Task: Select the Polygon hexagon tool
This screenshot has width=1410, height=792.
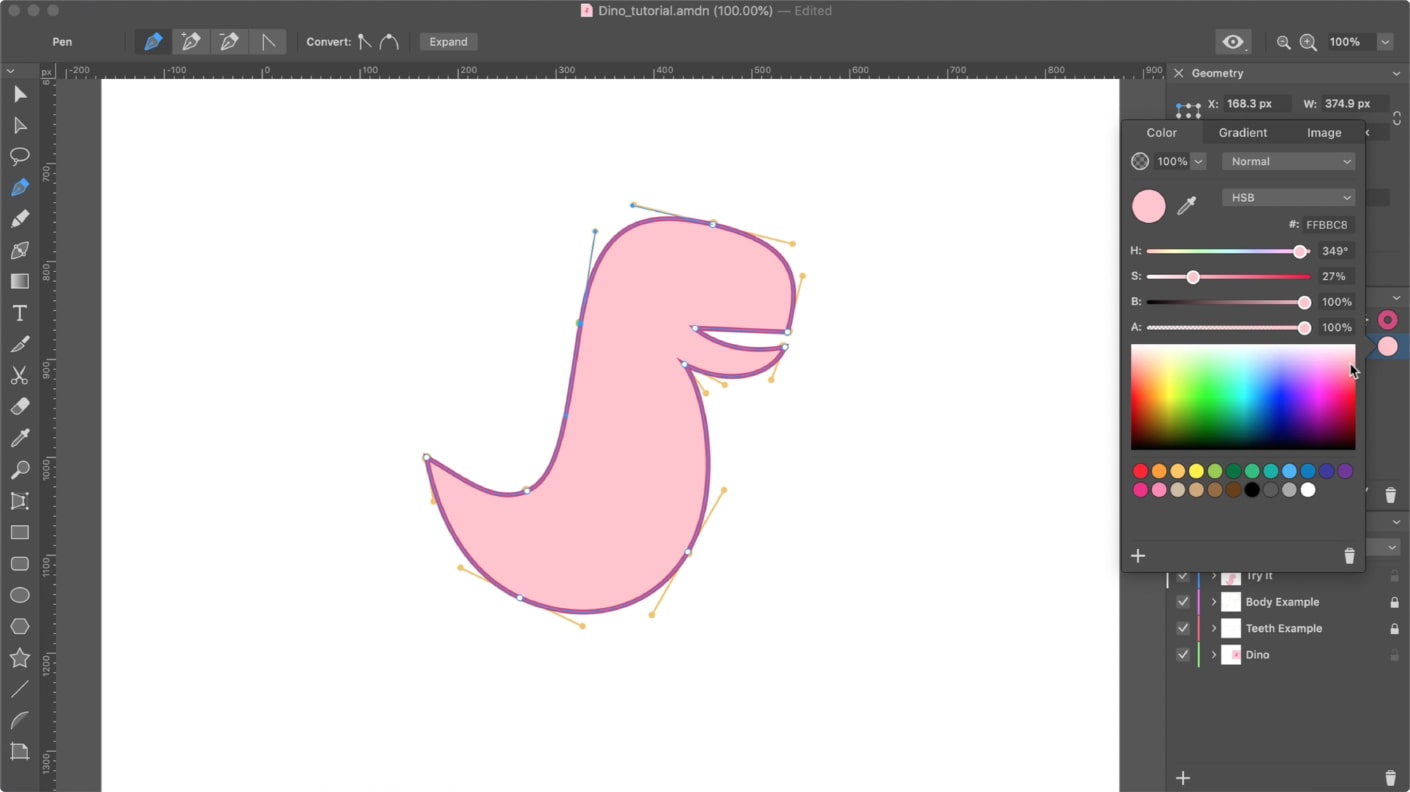Action: [x=19, y=626]
